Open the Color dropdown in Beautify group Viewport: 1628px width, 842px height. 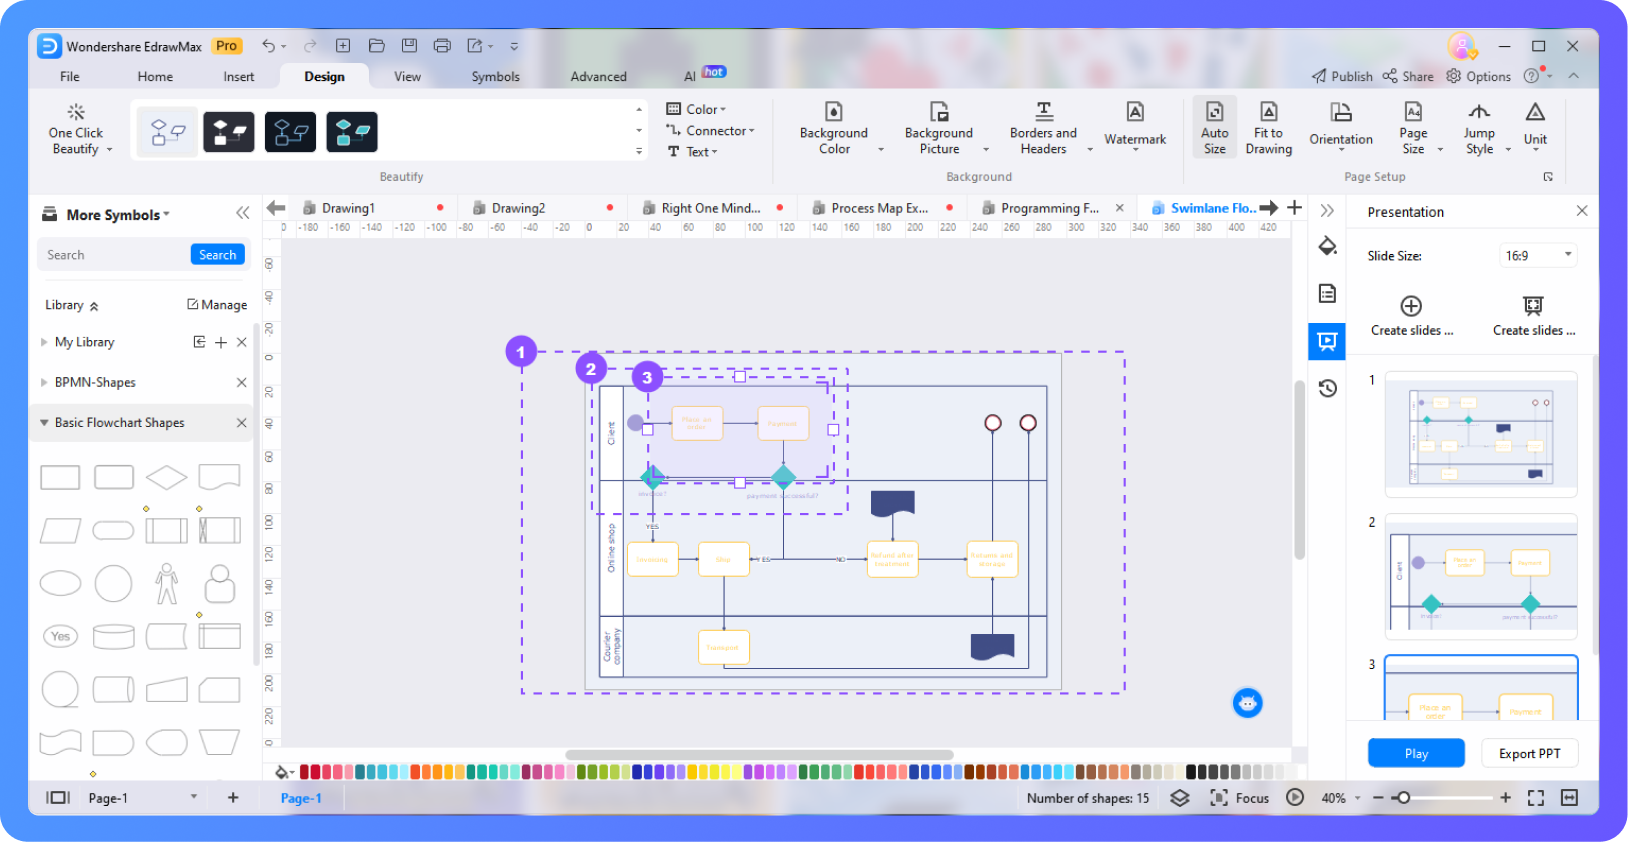coord(697,109)
